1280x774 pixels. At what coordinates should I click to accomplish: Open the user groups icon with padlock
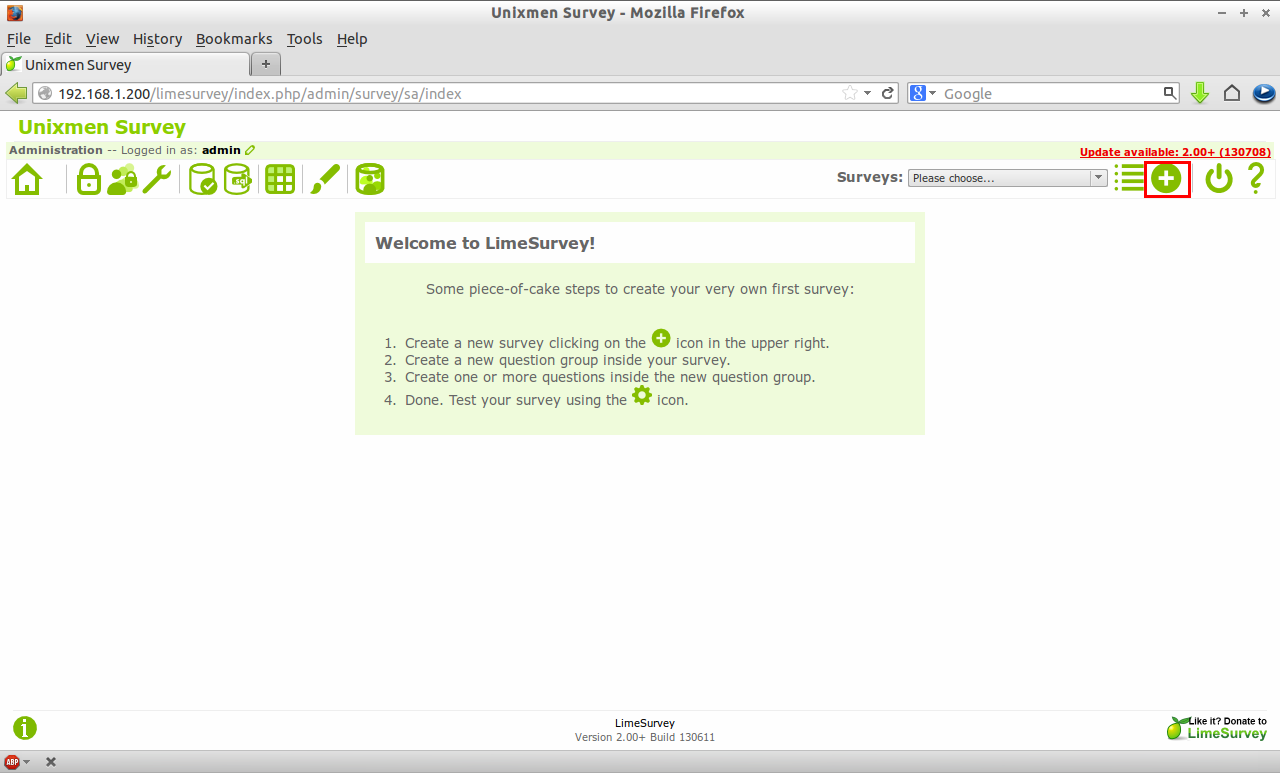click(122, 180)
